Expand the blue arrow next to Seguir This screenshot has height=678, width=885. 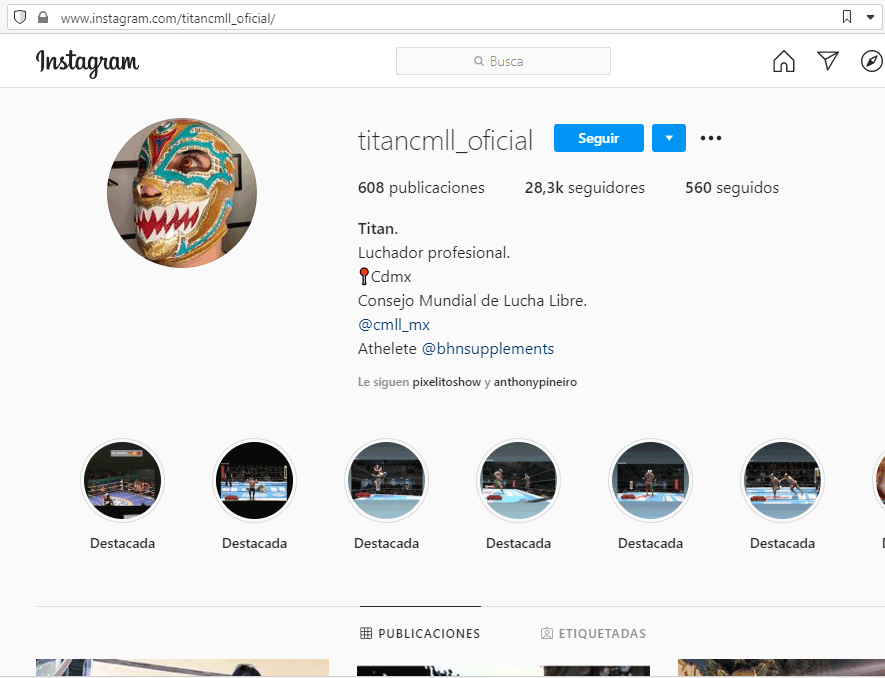(668, 138)
